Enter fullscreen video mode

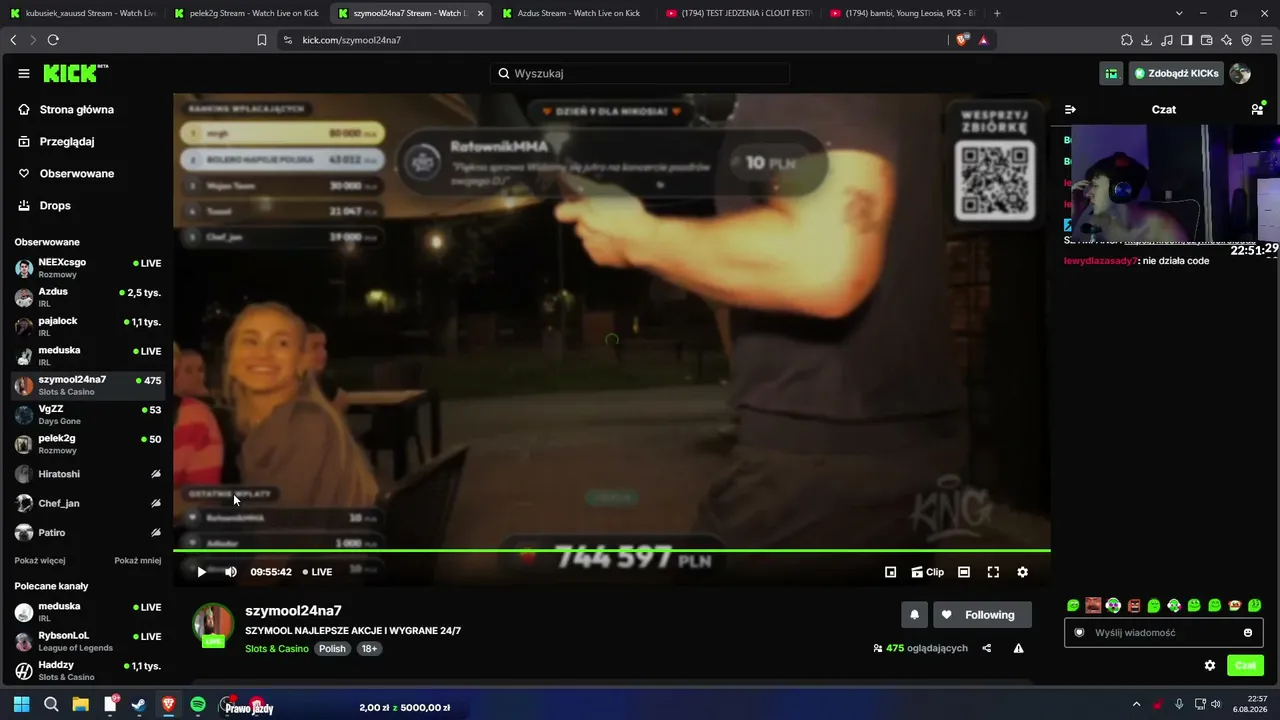[993, 572]
